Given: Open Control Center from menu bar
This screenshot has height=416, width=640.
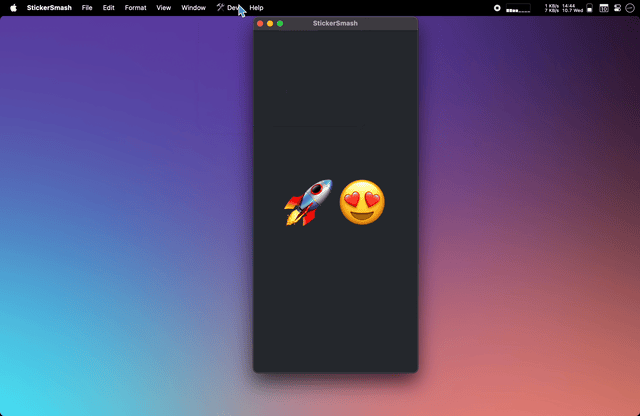Looking at the screenshot, I should [x=616, y=7].
